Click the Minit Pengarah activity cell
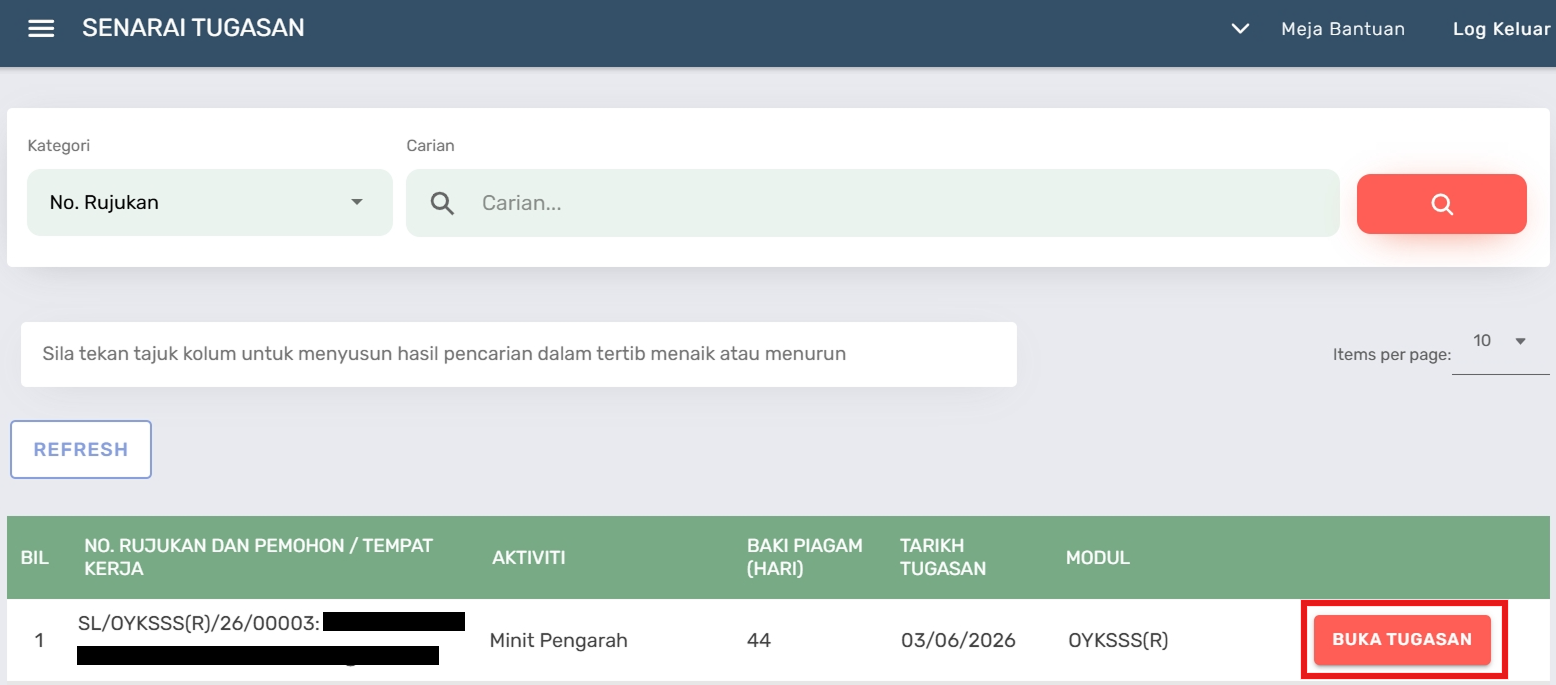 (559, 640)
